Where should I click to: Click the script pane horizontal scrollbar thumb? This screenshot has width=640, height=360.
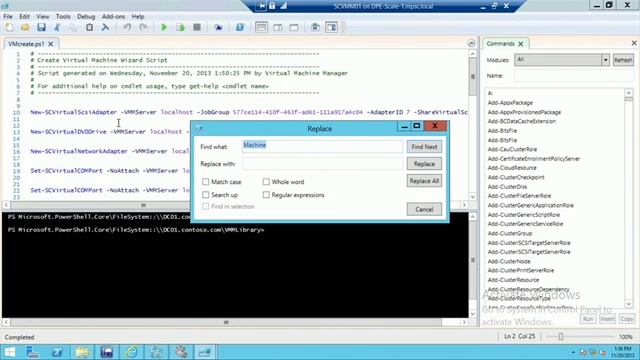(x=143, y=205)
